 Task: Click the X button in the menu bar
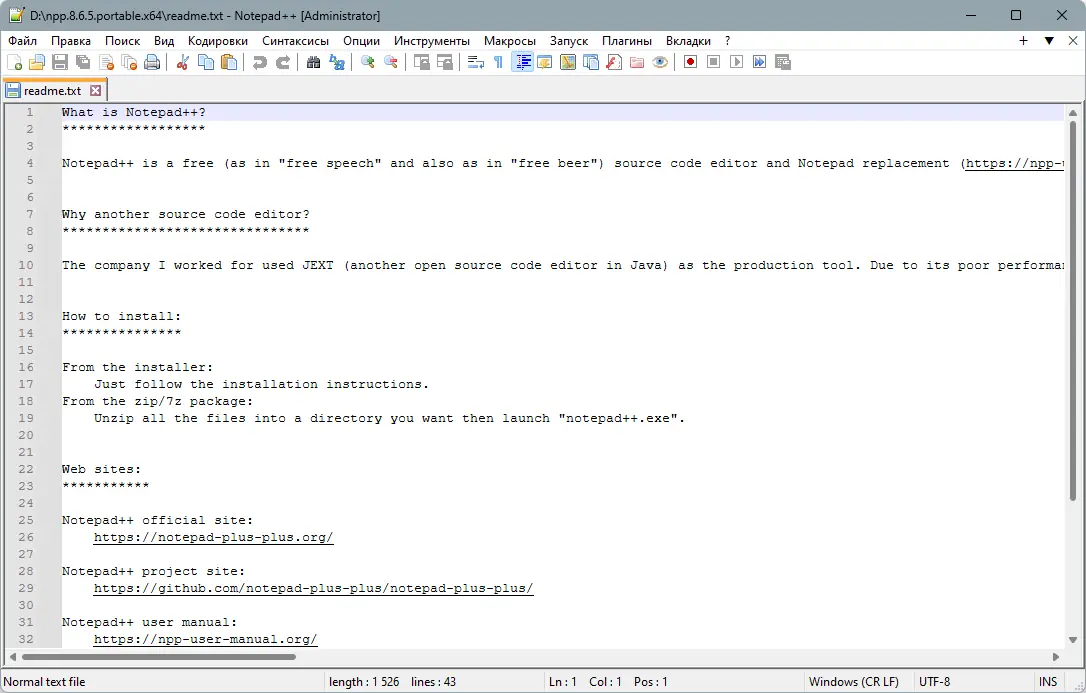[1073, 41]
